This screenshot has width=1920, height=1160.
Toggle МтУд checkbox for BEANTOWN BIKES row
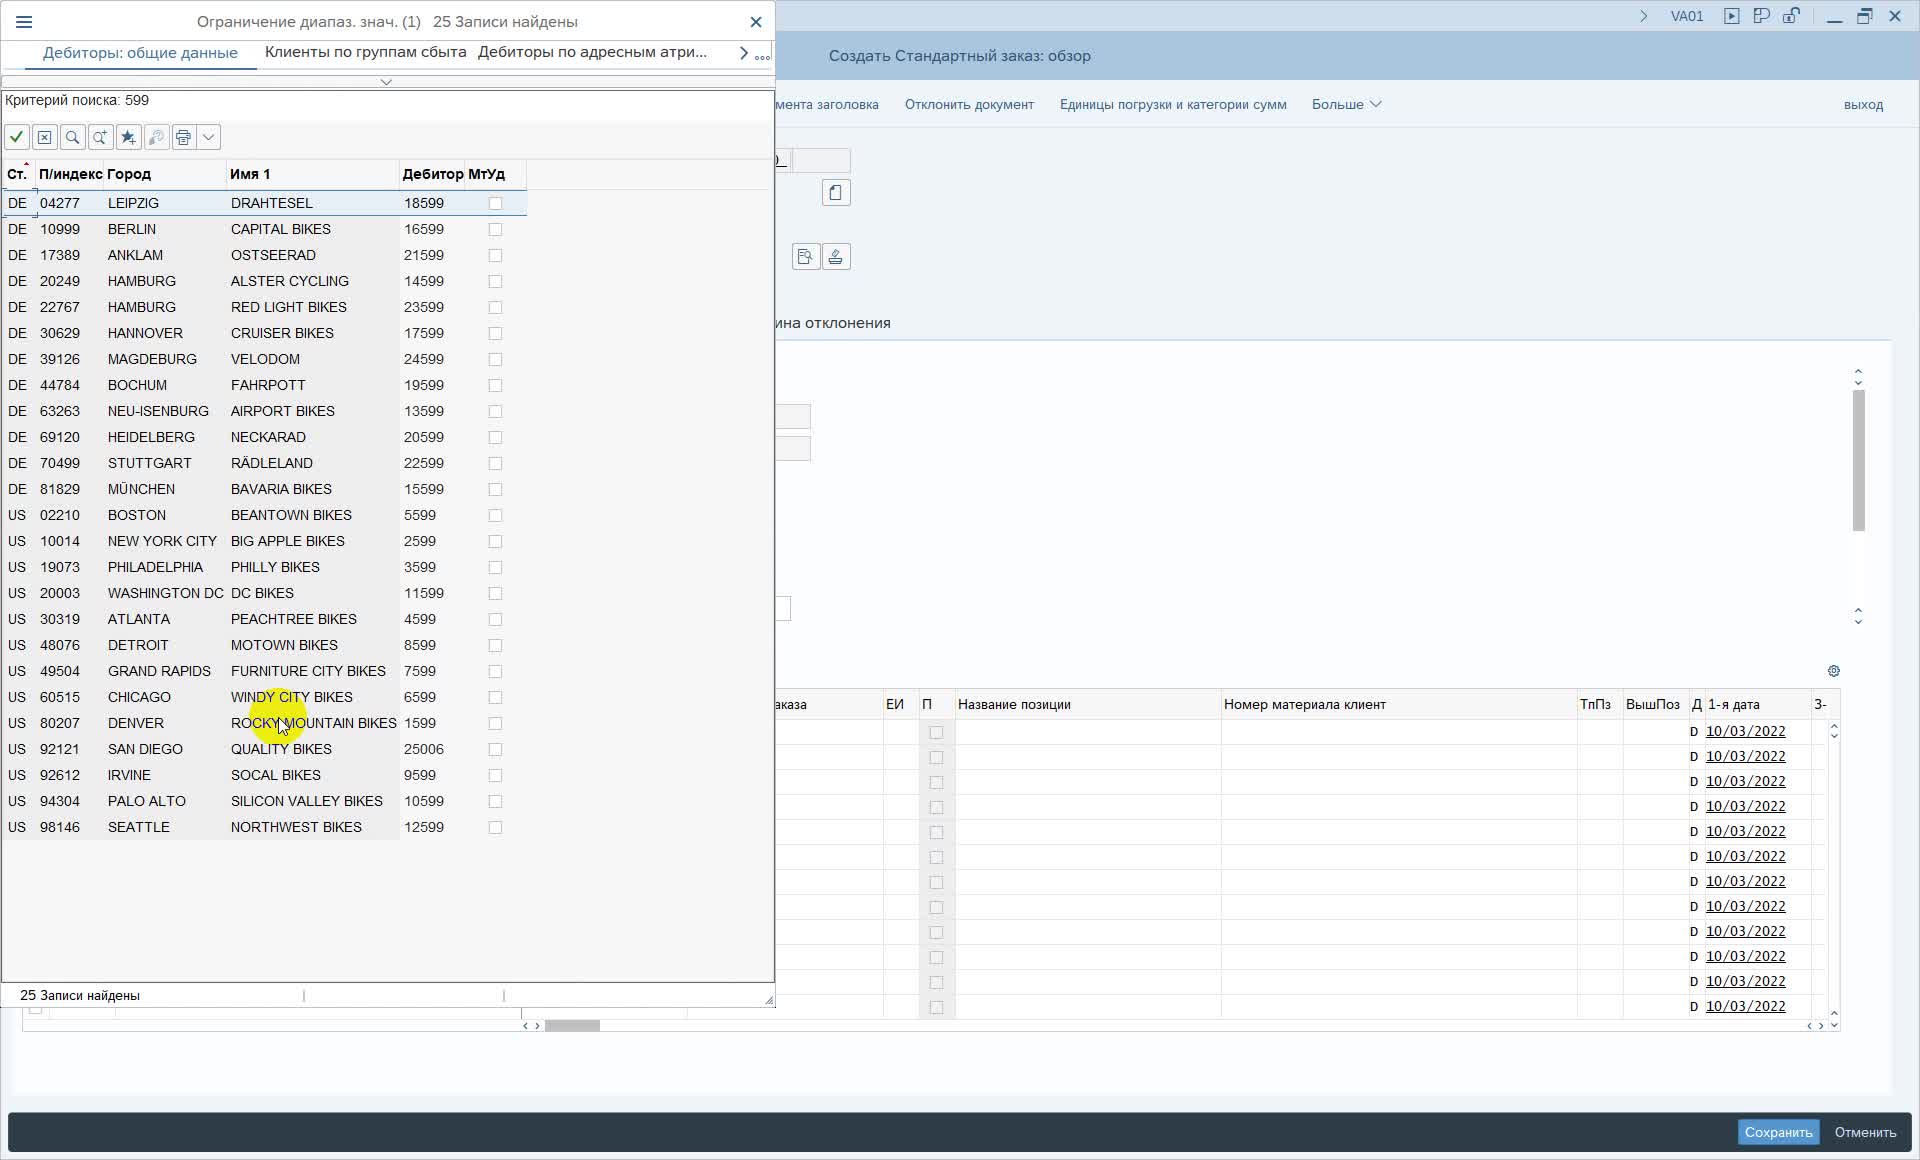pos(495,515)
